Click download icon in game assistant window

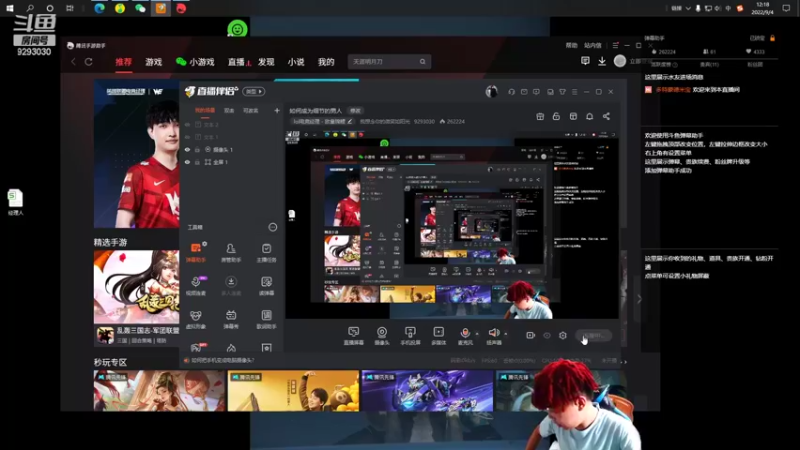[x=602, y=61]
